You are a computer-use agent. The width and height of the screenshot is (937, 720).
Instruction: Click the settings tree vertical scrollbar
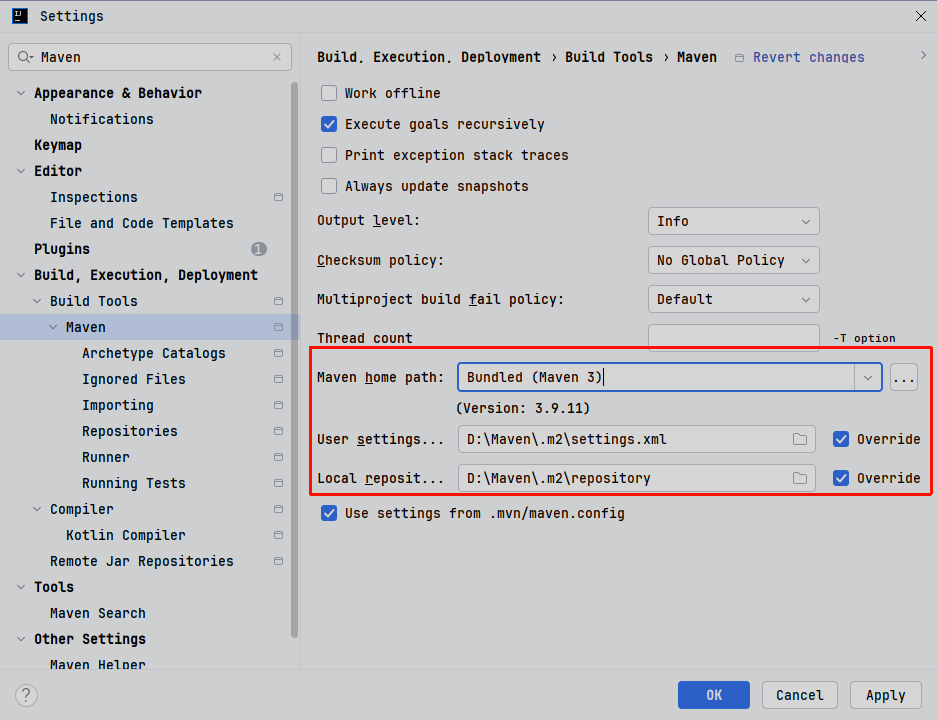294,360
